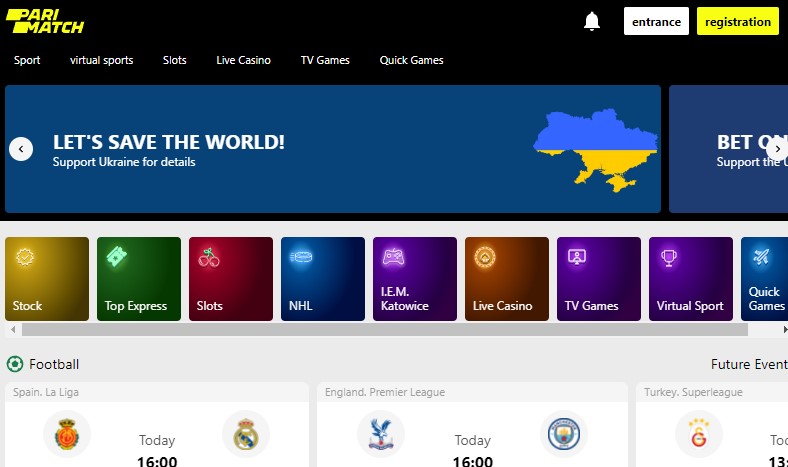
Task: Open the Stock promotions tile
Action: pos(47,279)
